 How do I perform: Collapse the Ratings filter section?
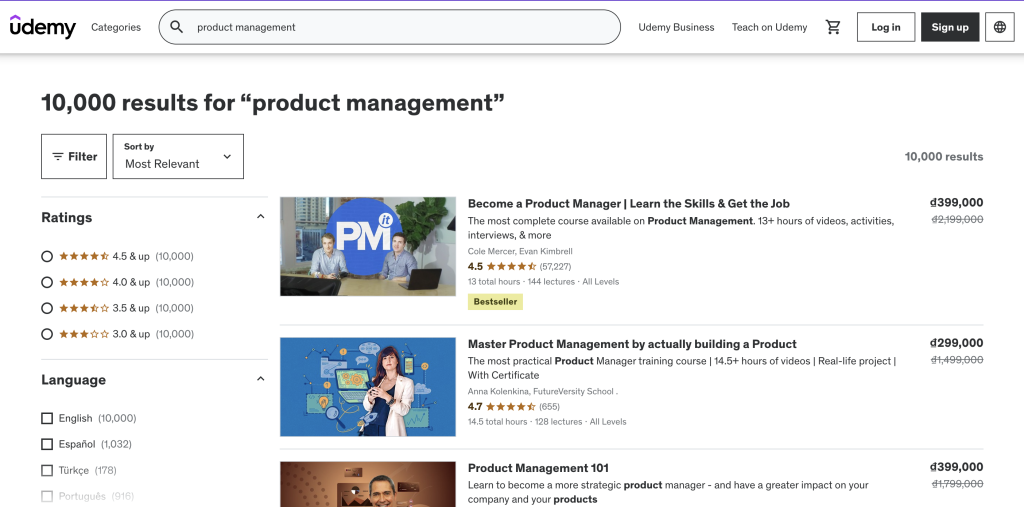pos(261,217)
